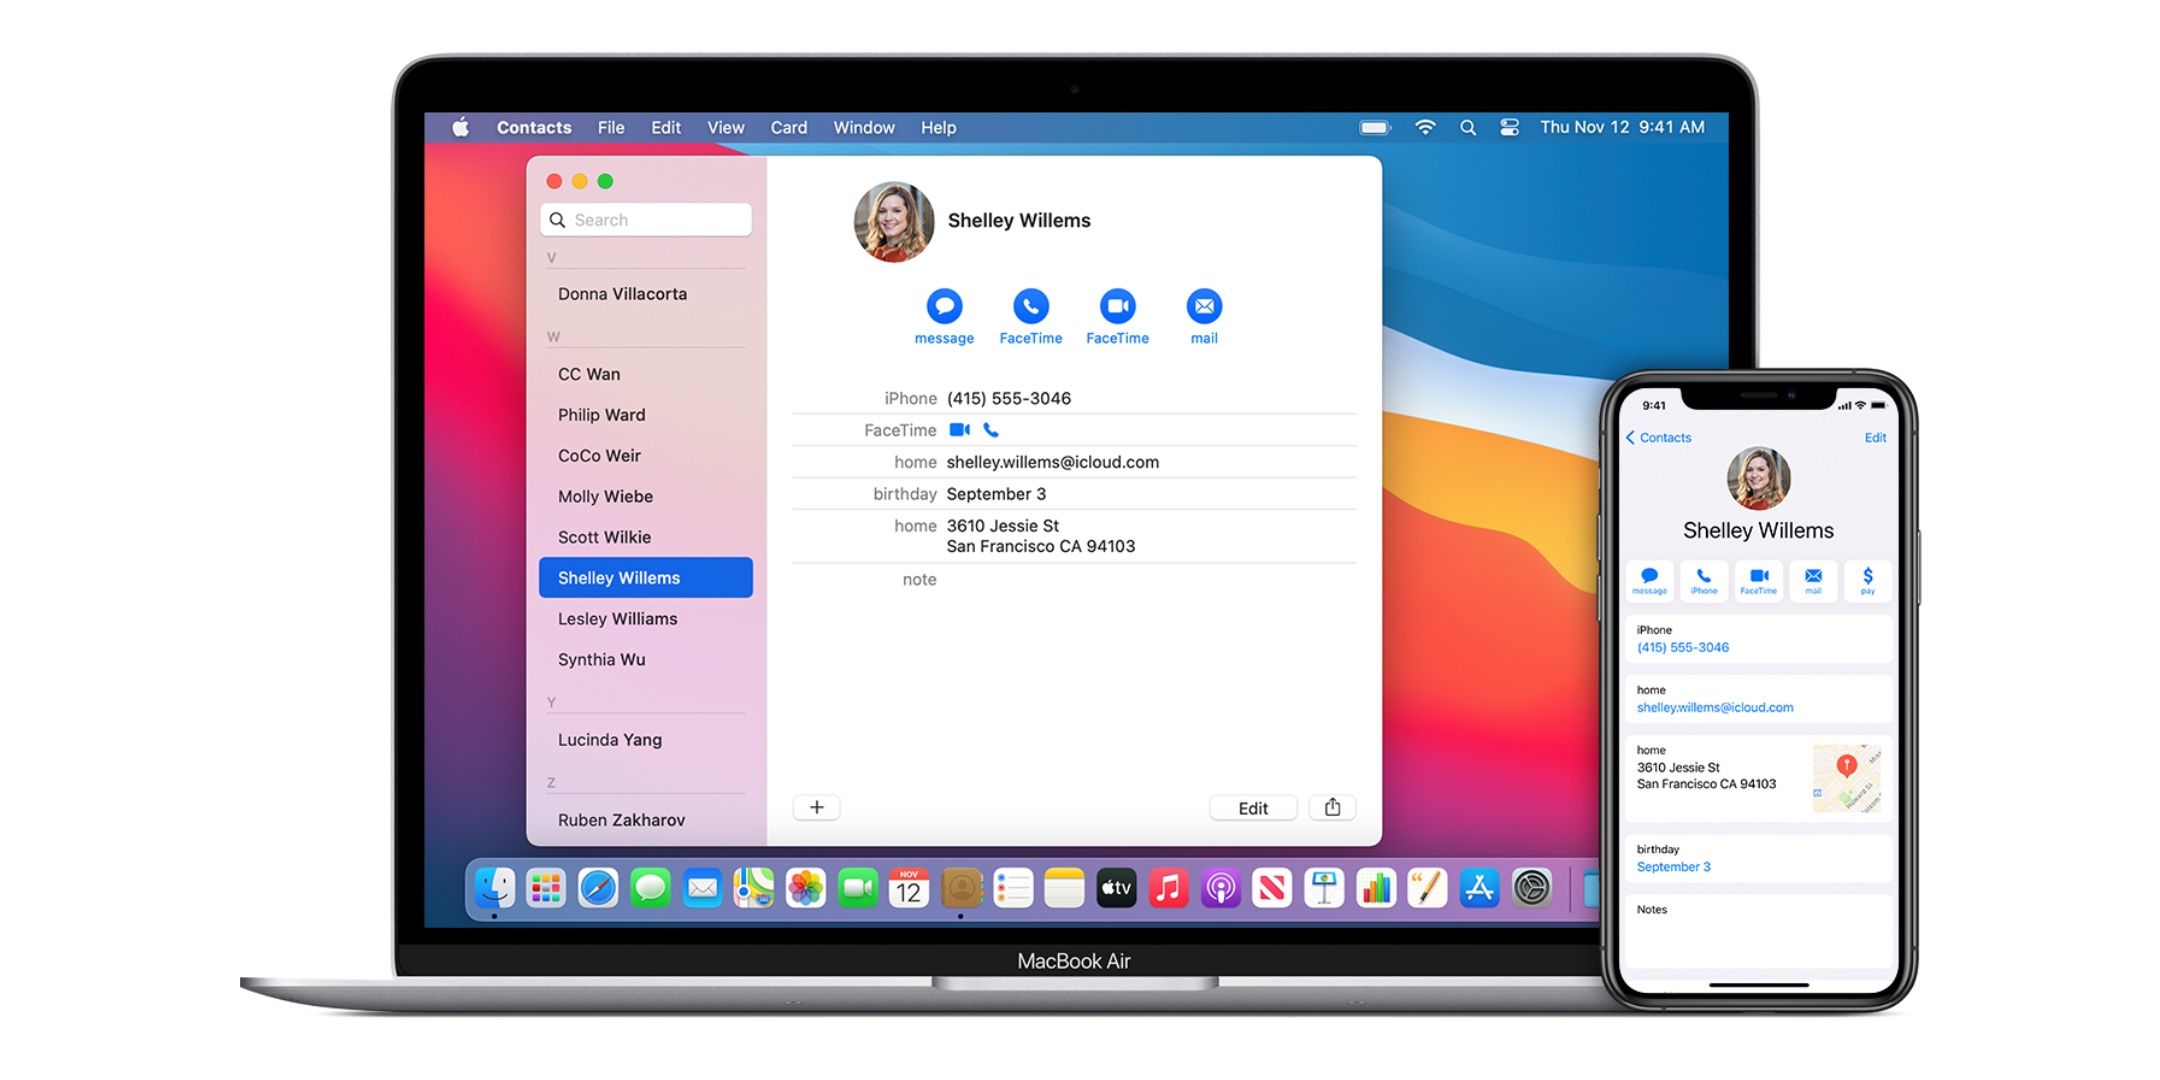Open the mail icon on the Mac contact card
Image resolution: width=2160 pixels, height=1080 pixels.
1203,306
